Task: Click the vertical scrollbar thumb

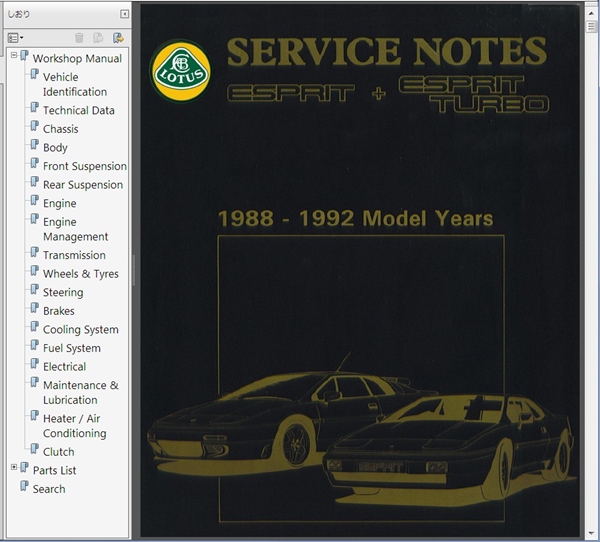Action: click(x=592, y=26)
